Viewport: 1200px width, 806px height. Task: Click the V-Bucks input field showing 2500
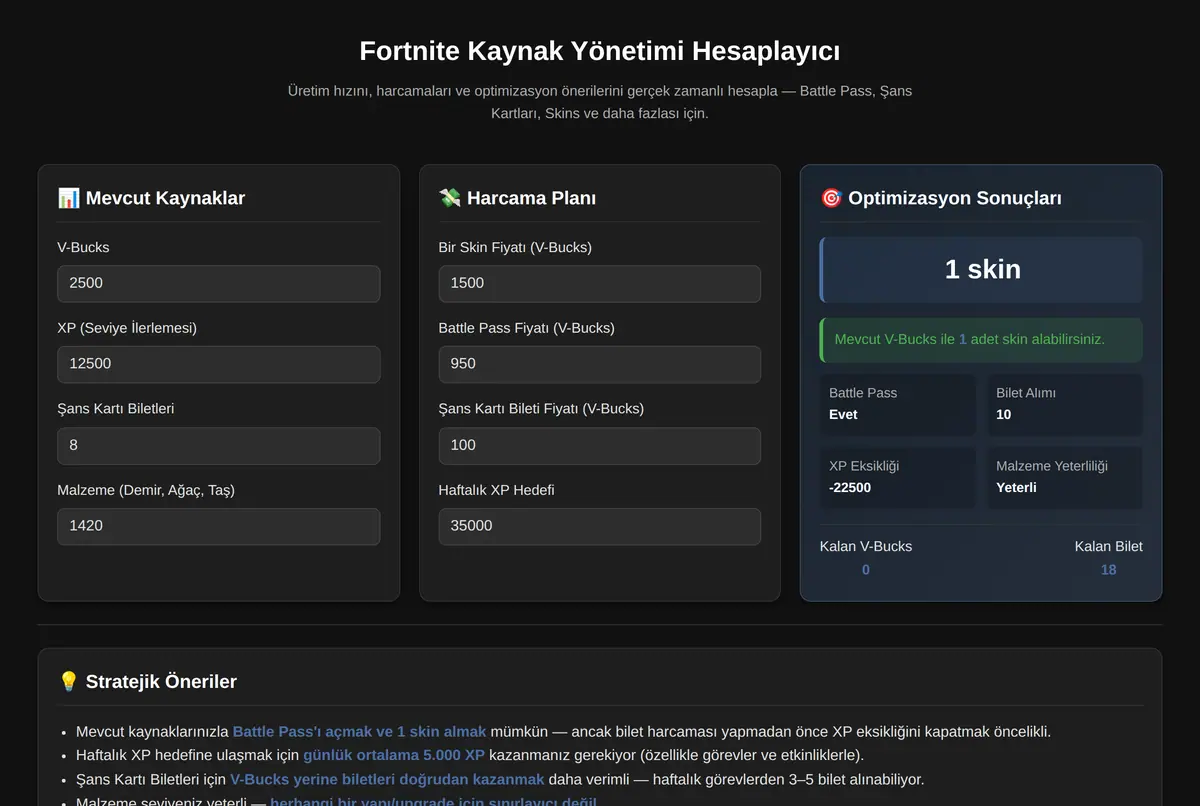[x=219, y=283]
